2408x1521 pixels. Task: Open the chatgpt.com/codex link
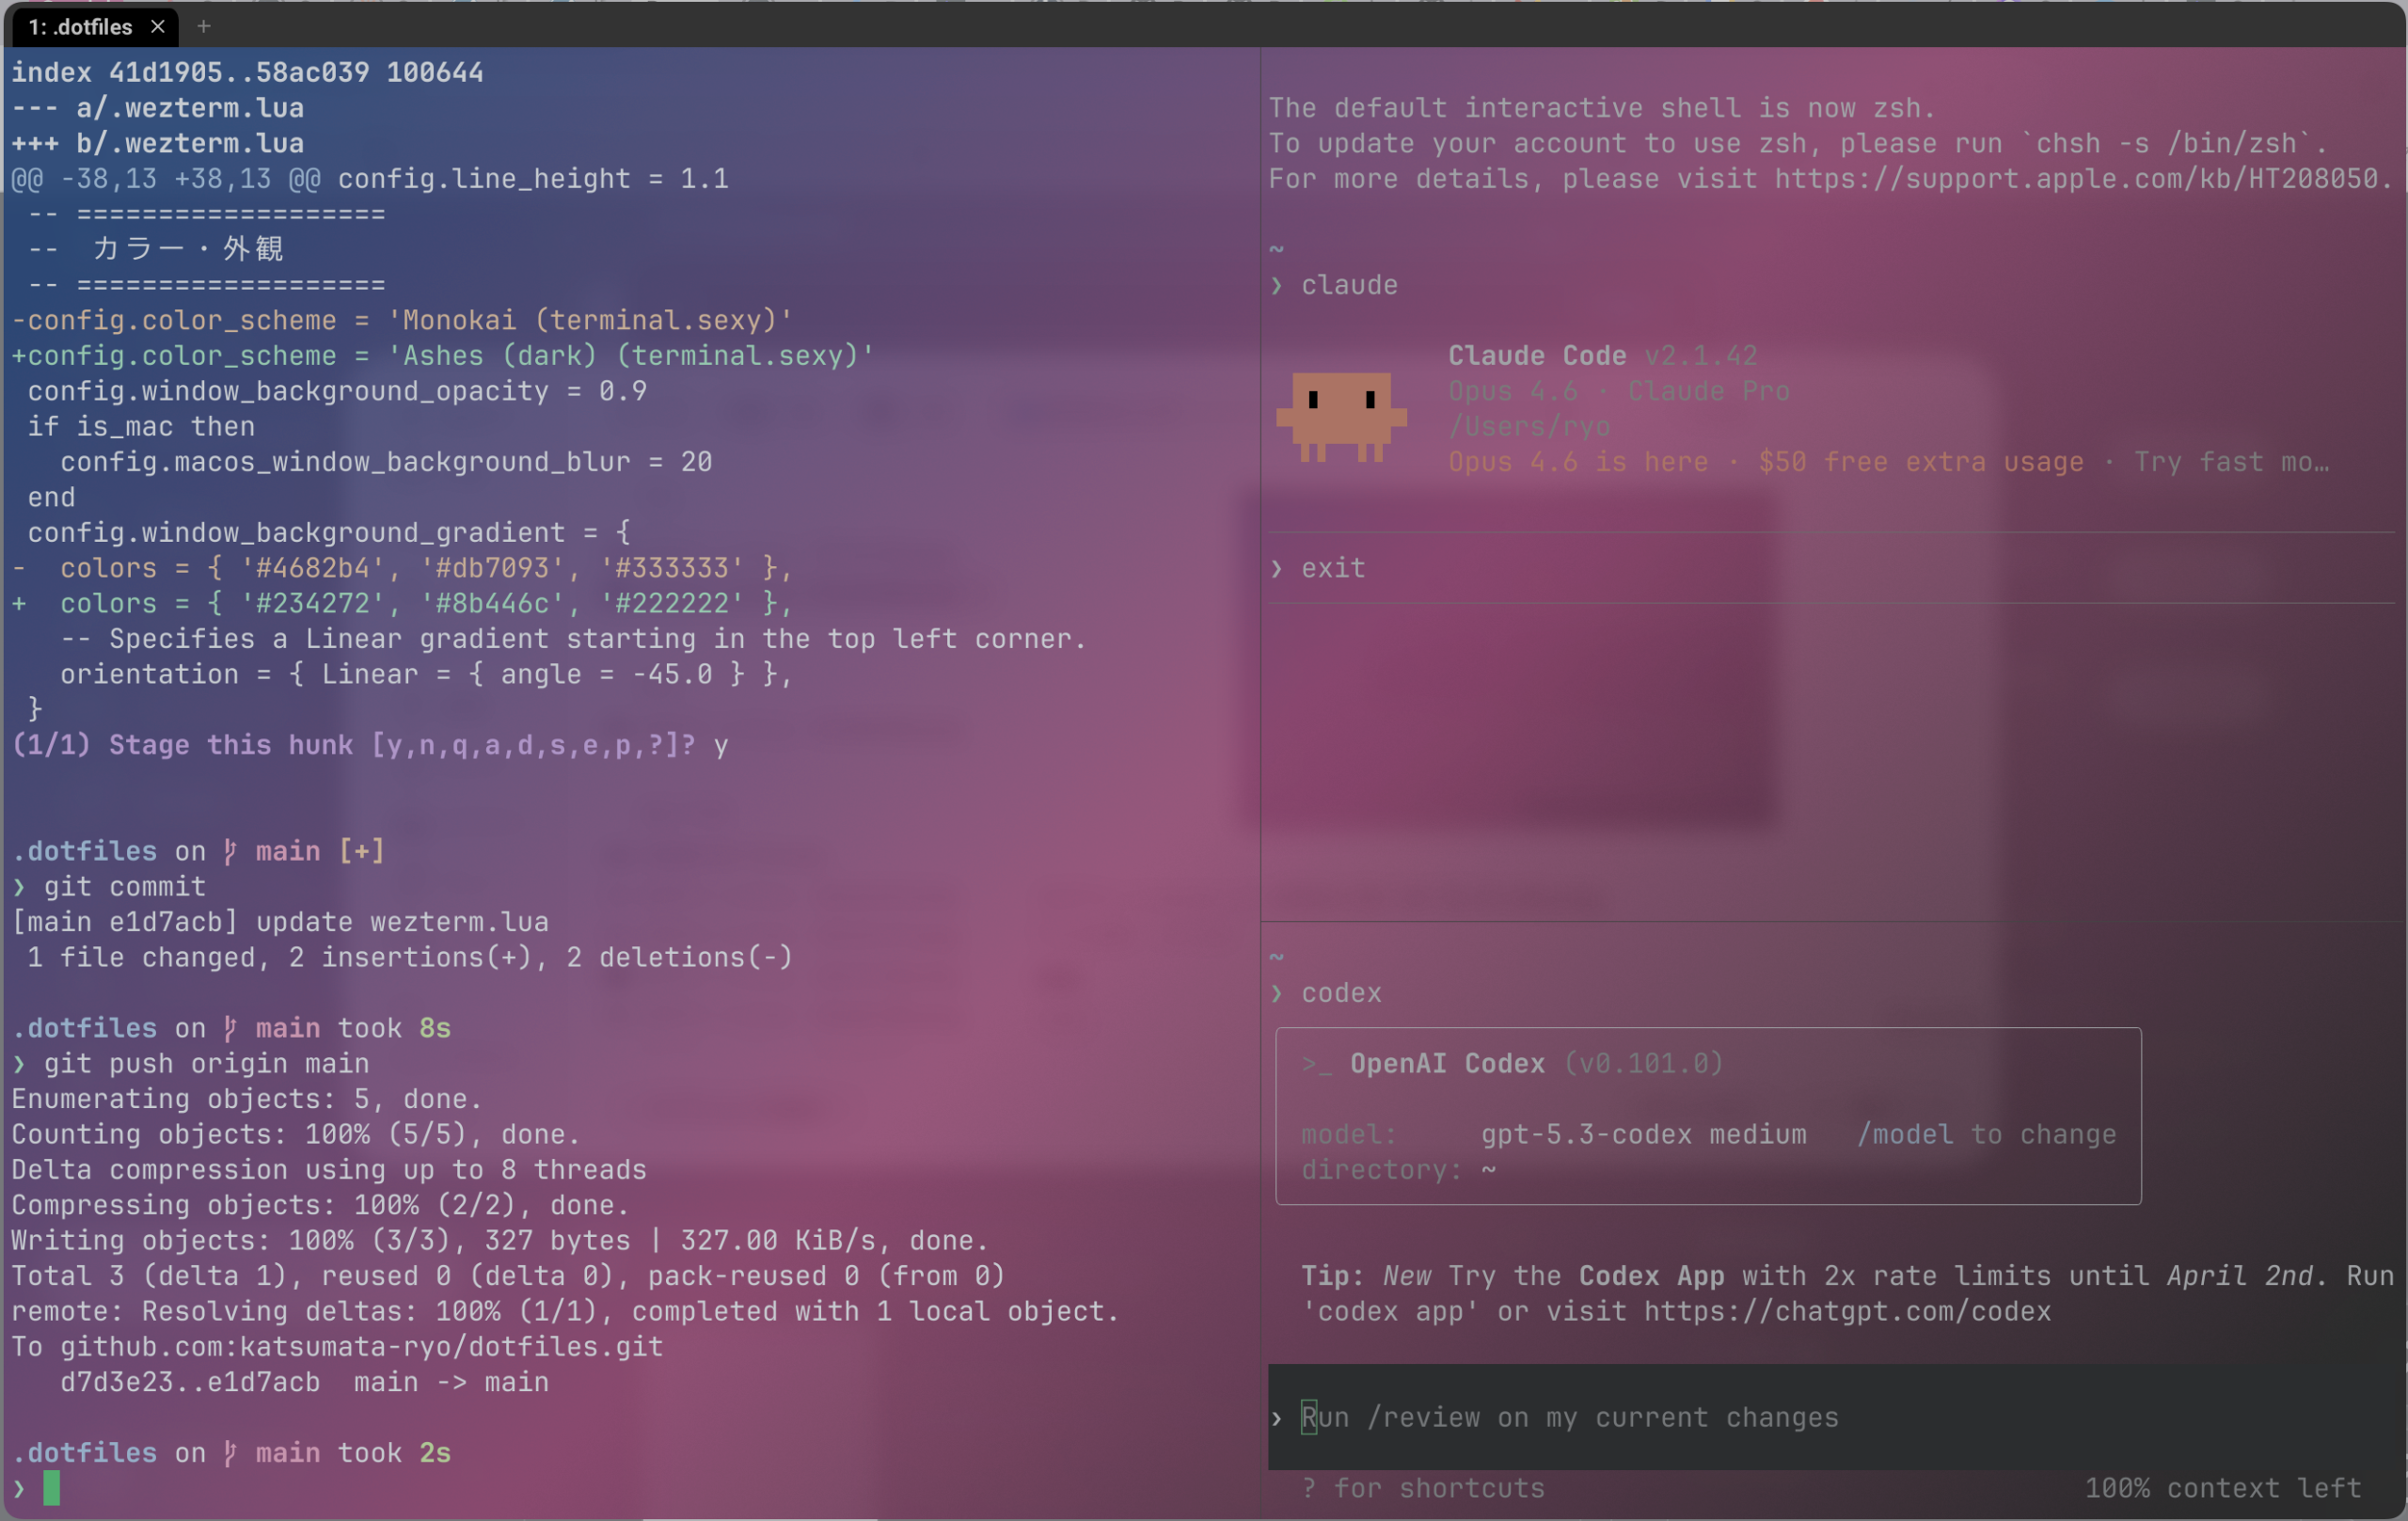1846,1312
